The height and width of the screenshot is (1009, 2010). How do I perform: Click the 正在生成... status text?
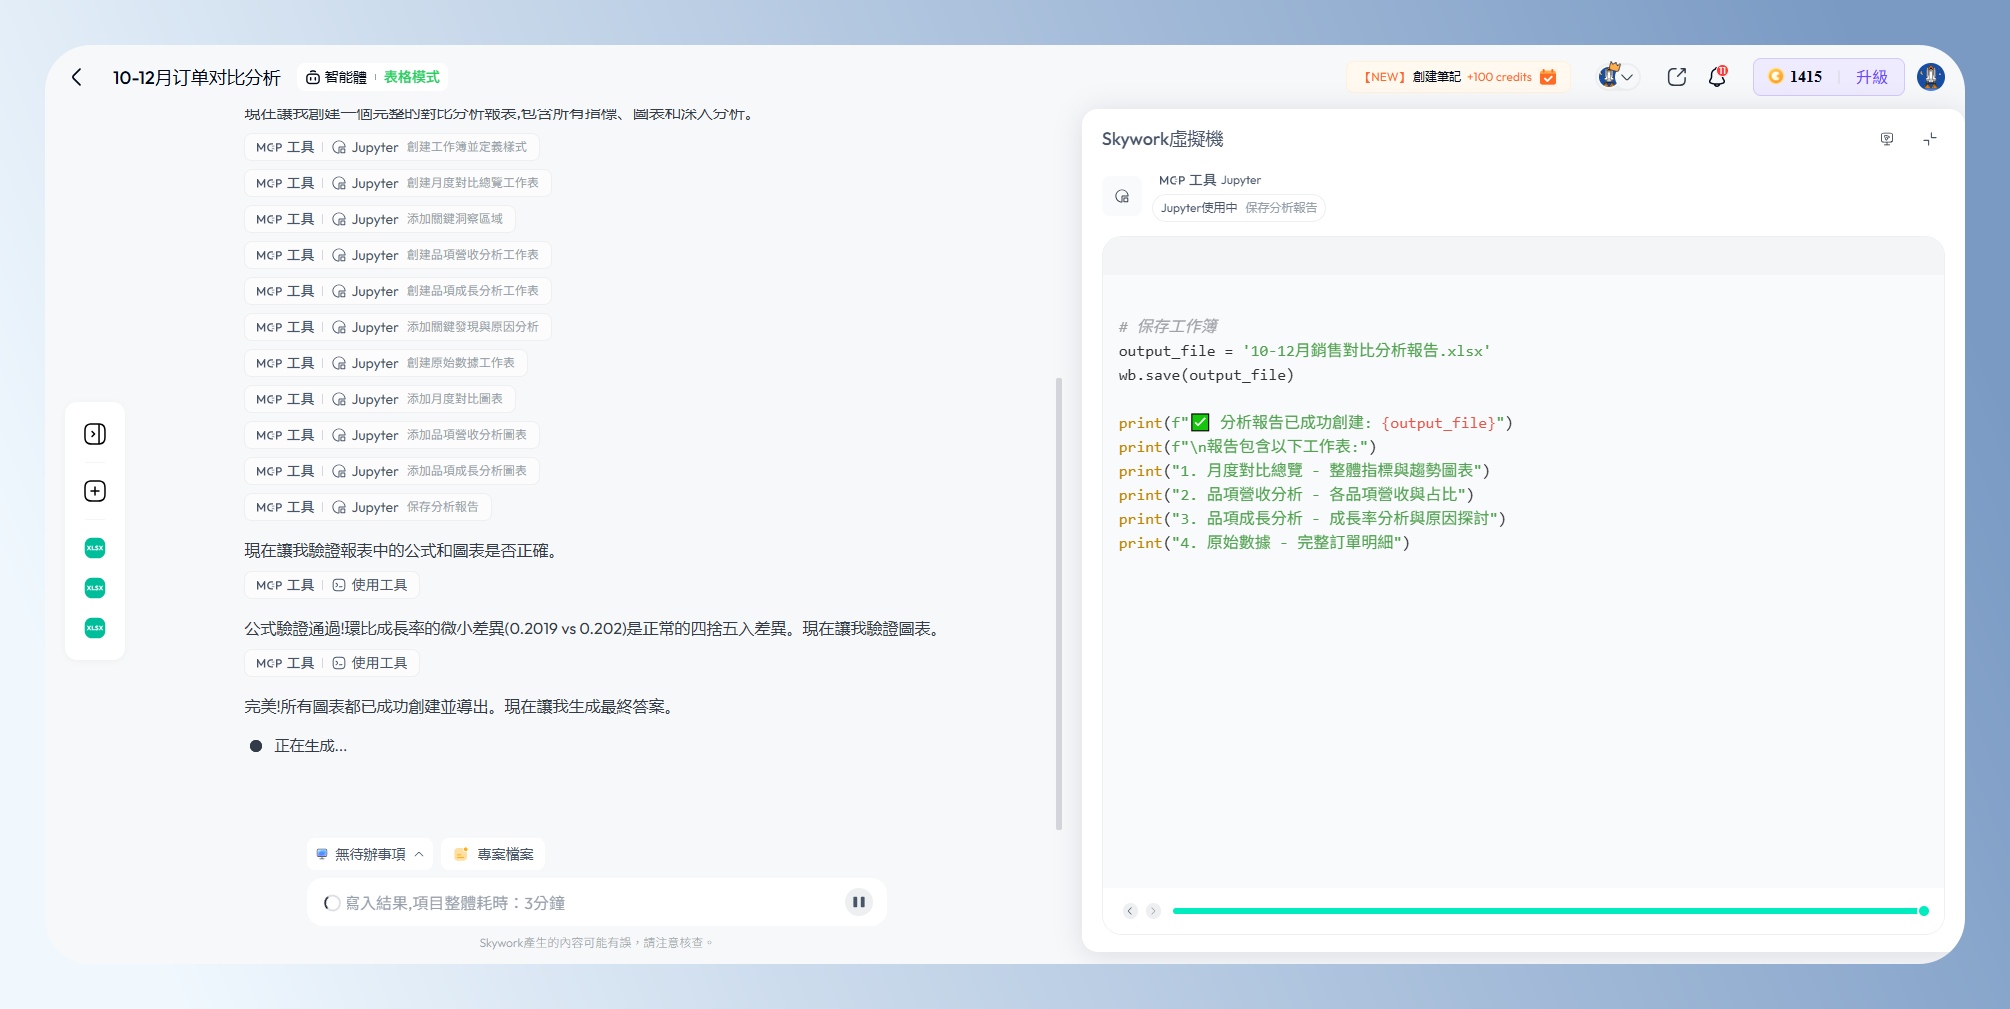click(x=310, y=746)
